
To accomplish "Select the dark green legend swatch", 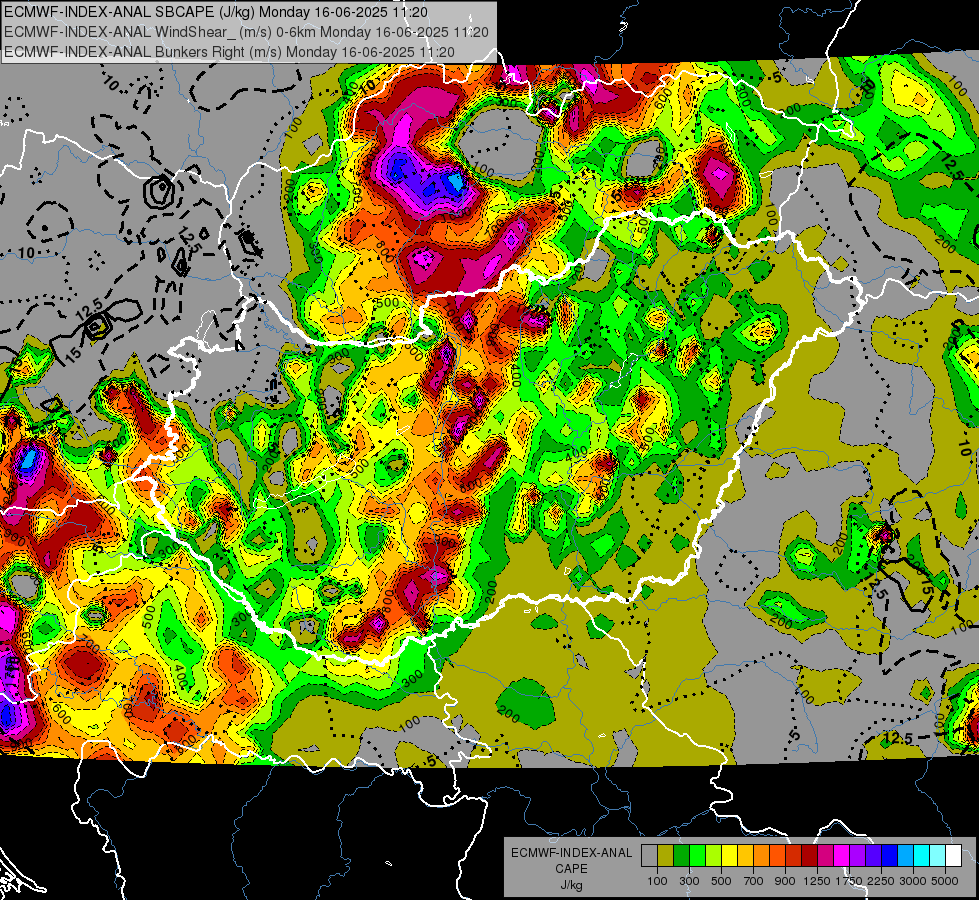I will pos(681,856).
